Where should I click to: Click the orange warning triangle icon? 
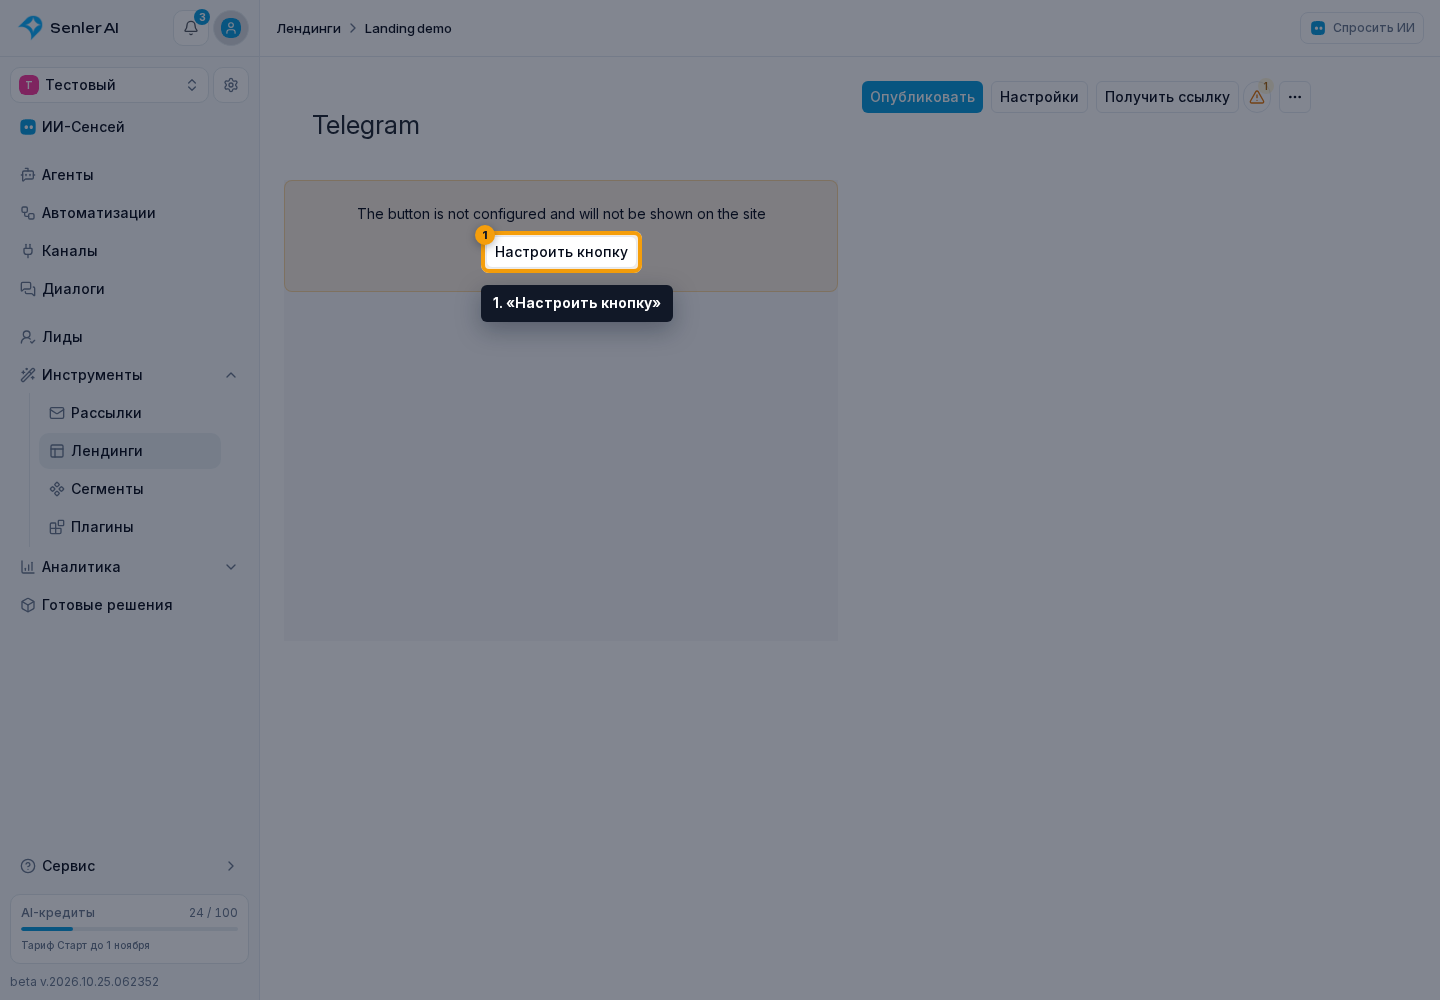[x=1257, y=97]
